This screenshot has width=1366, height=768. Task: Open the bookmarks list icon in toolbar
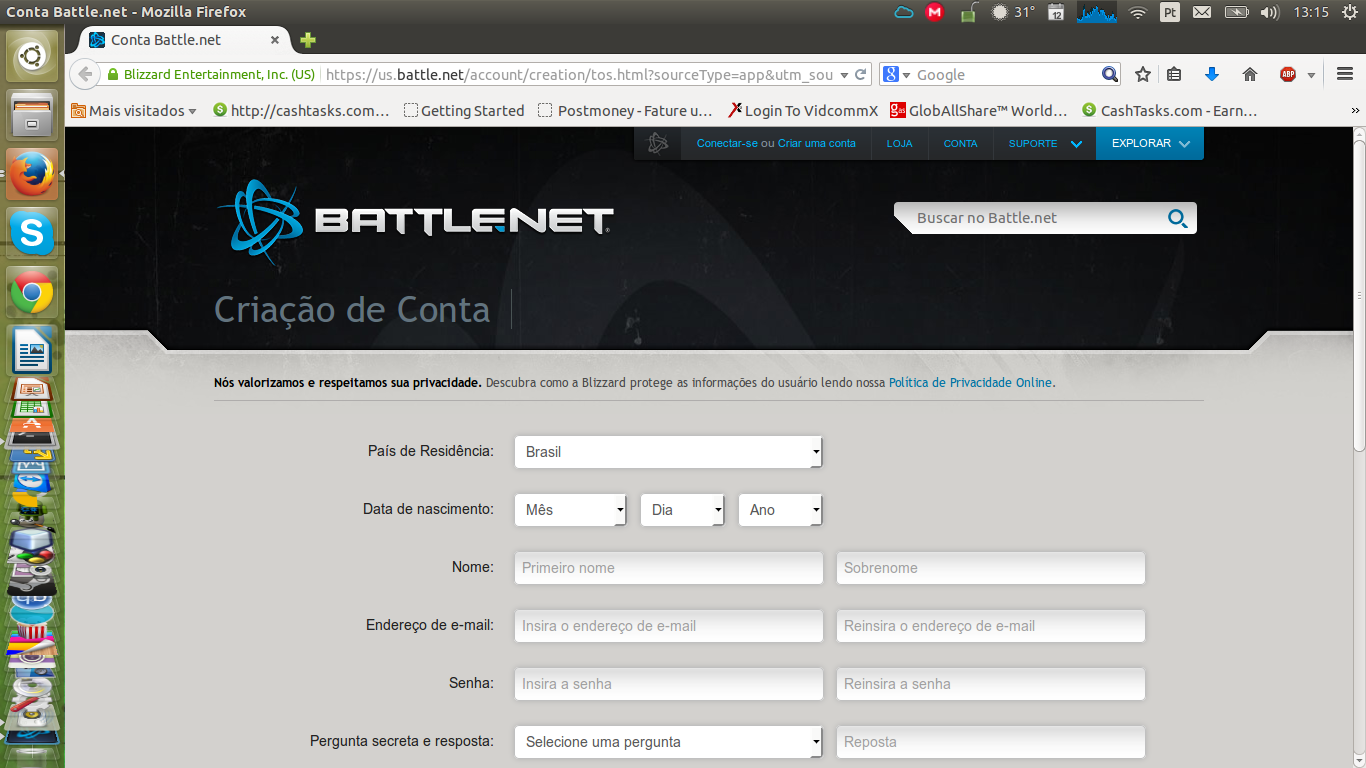click(1175, 75)
